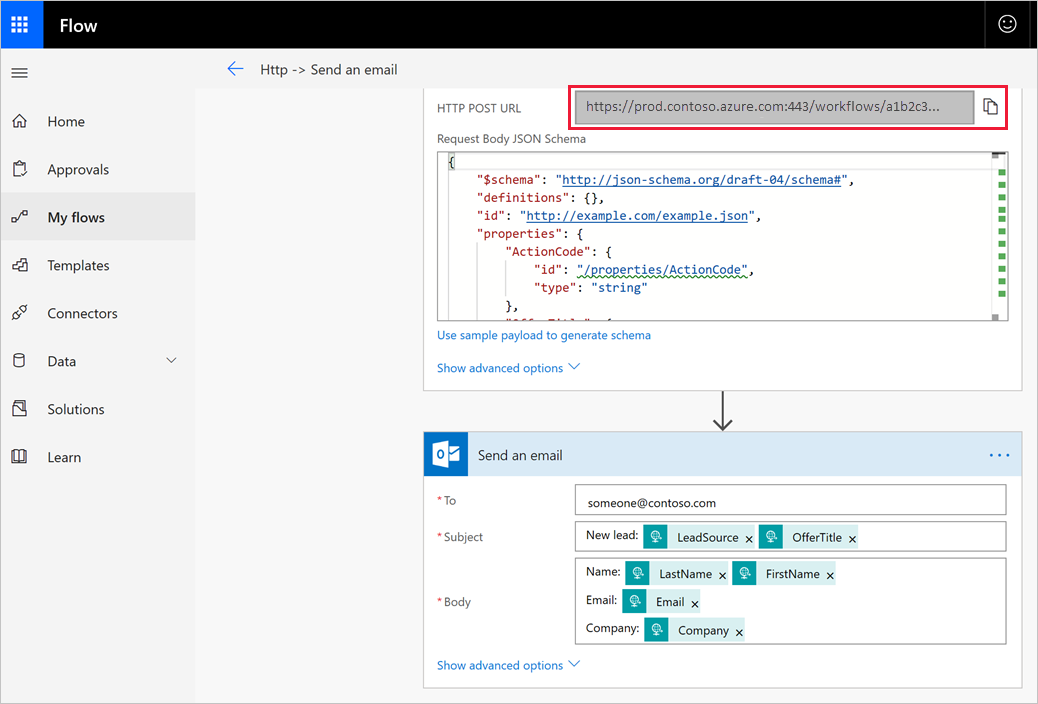The image size is (1038, 704).
Task: Select the LeadSource dynamic content token
Action: tap(699, 537)
